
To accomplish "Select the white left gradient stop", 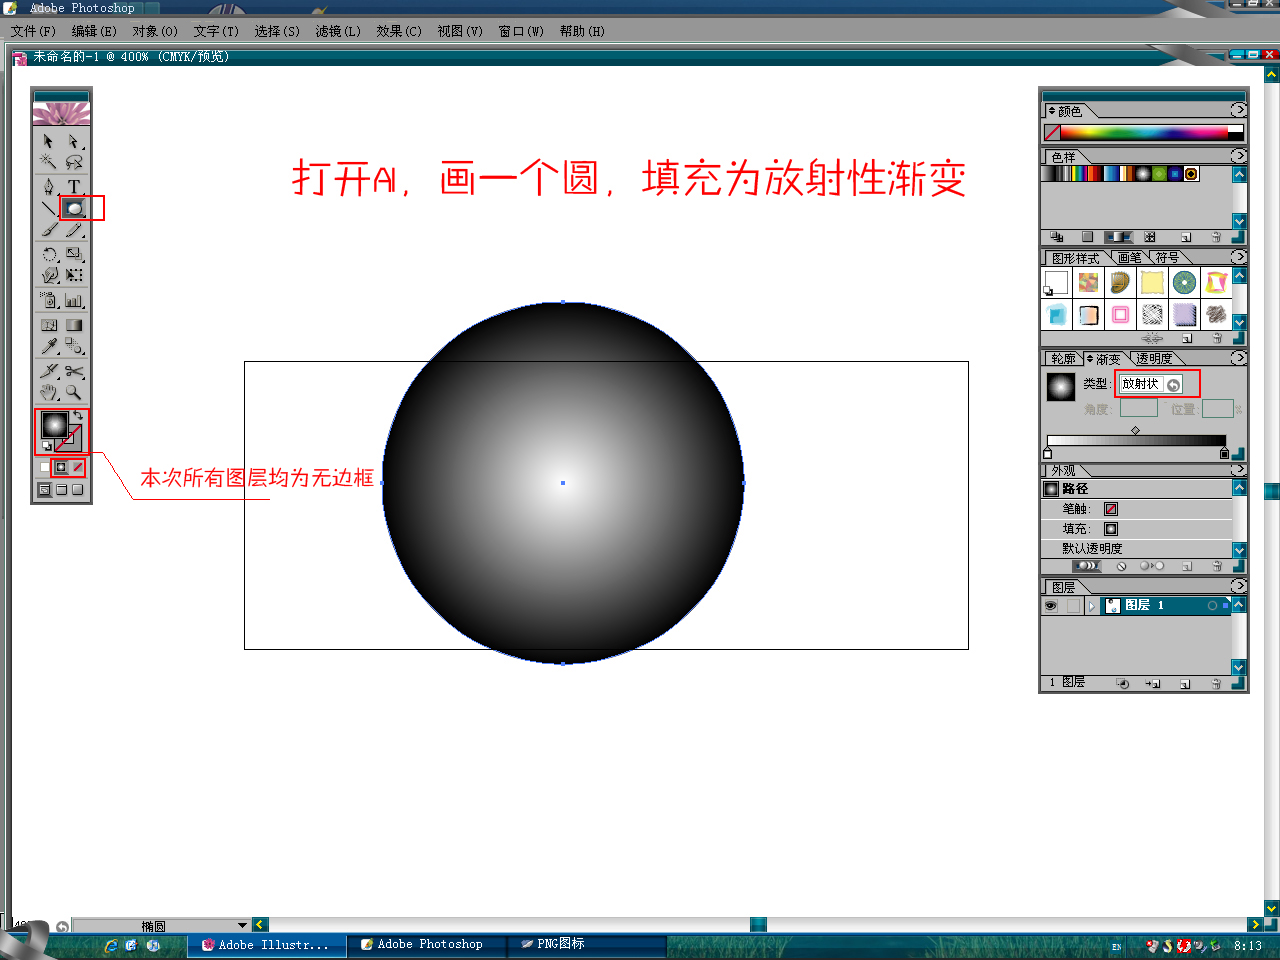I will pos(1048,454).
